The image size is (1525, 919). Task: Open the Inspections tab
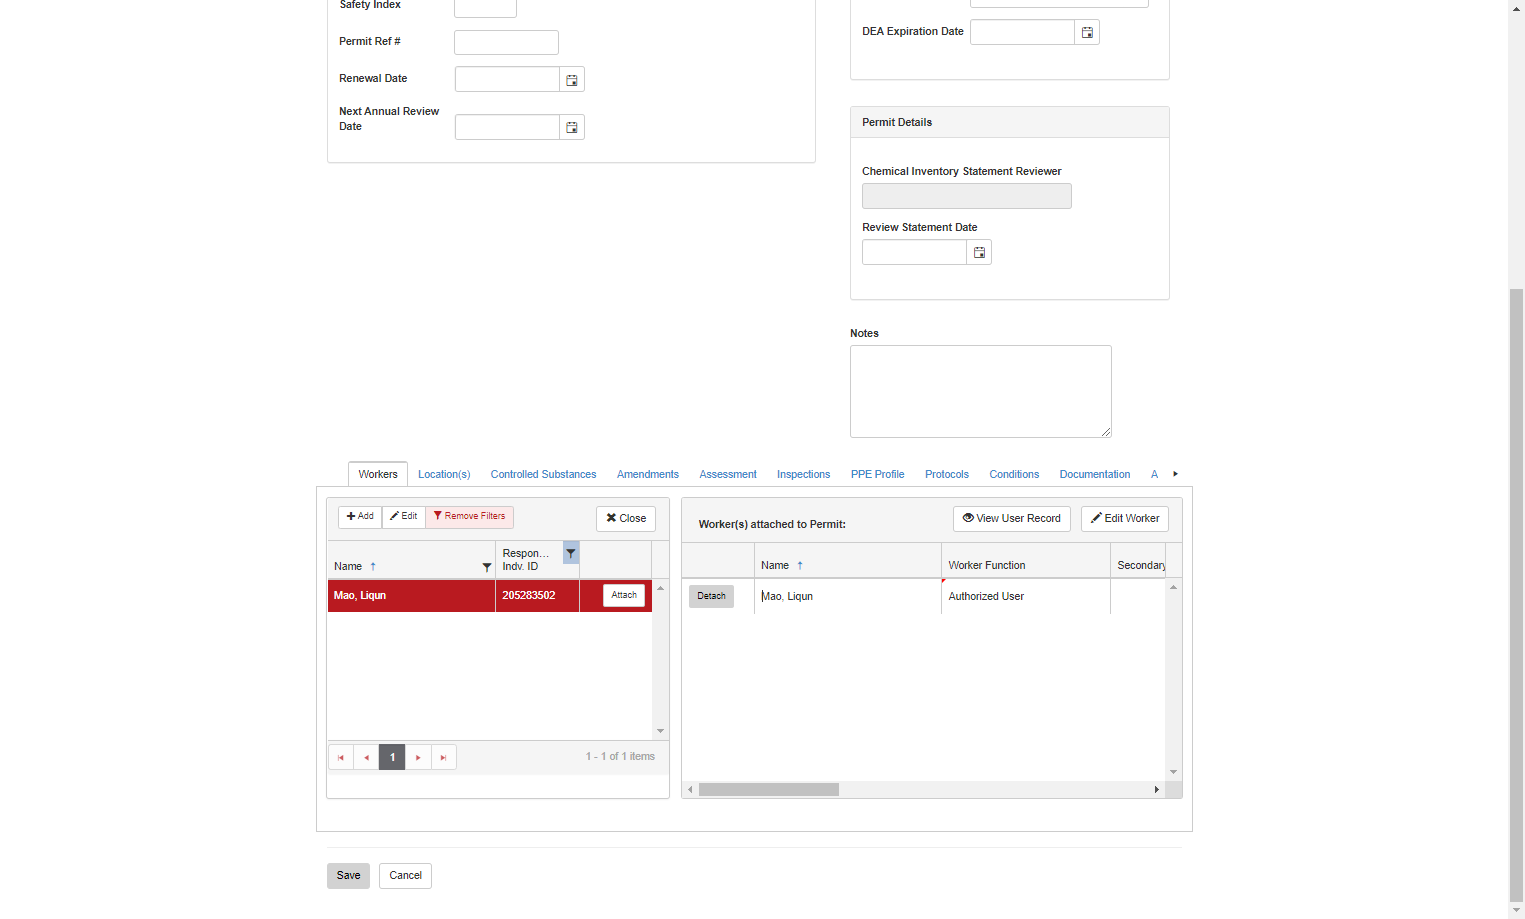coord(803,474)
